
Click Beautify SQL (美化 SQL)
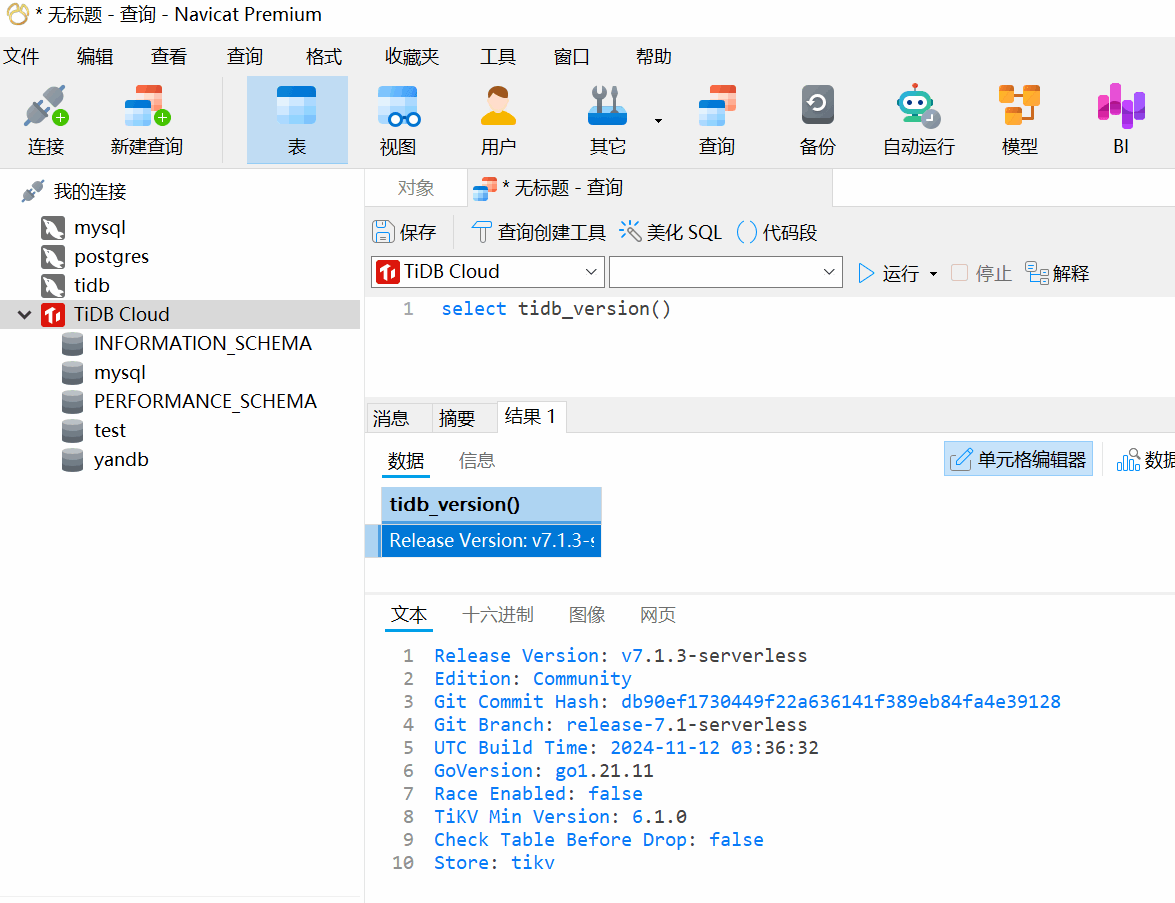click(x=671, y=232)
